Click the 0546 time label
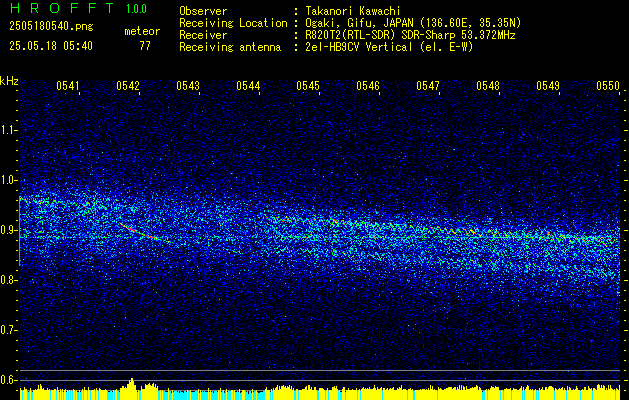Viewport: 629px width, 400px height. (x=368, y=85)
